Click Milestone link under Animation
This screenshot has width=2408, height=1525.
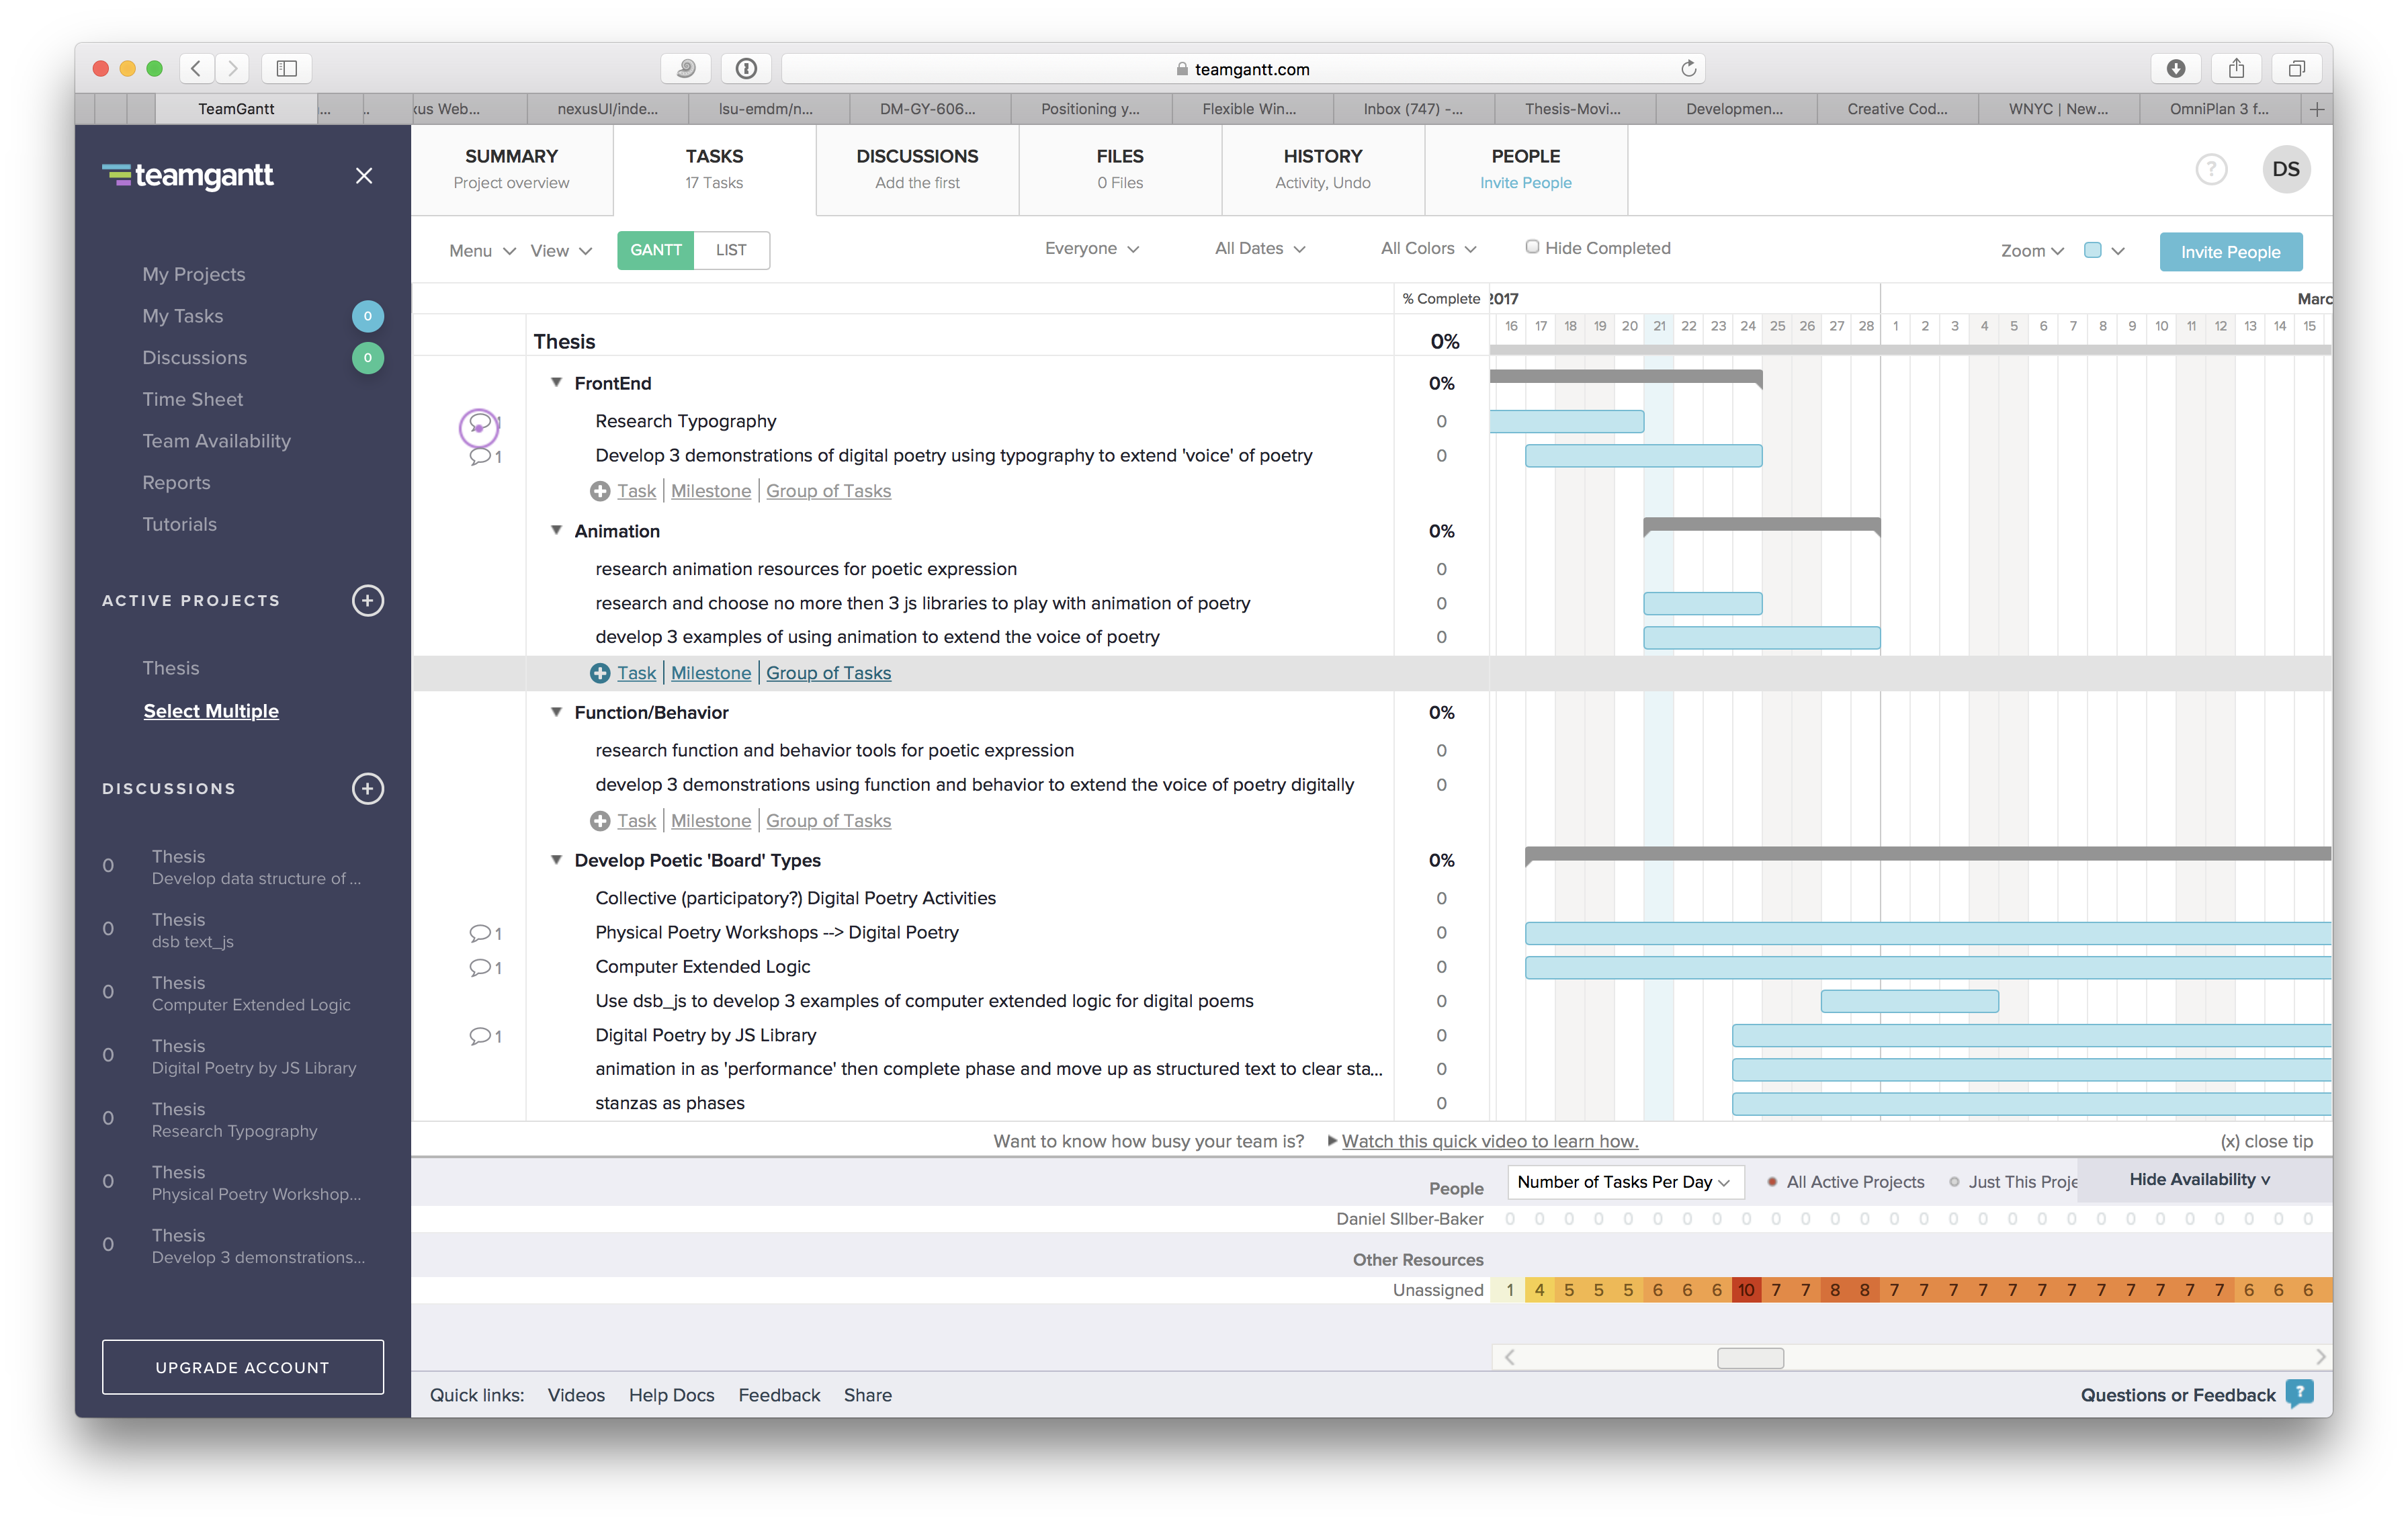710,673
